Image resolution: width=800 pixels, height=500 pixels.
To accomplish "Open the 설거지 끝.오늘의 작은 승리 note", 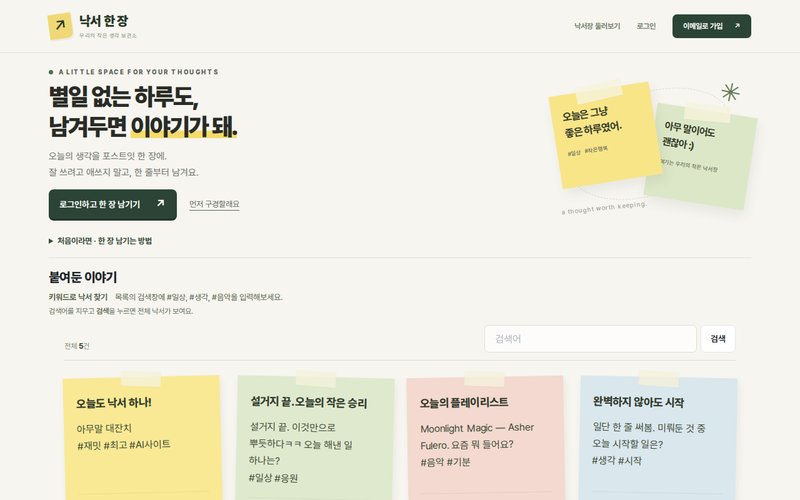I will 309,402.
